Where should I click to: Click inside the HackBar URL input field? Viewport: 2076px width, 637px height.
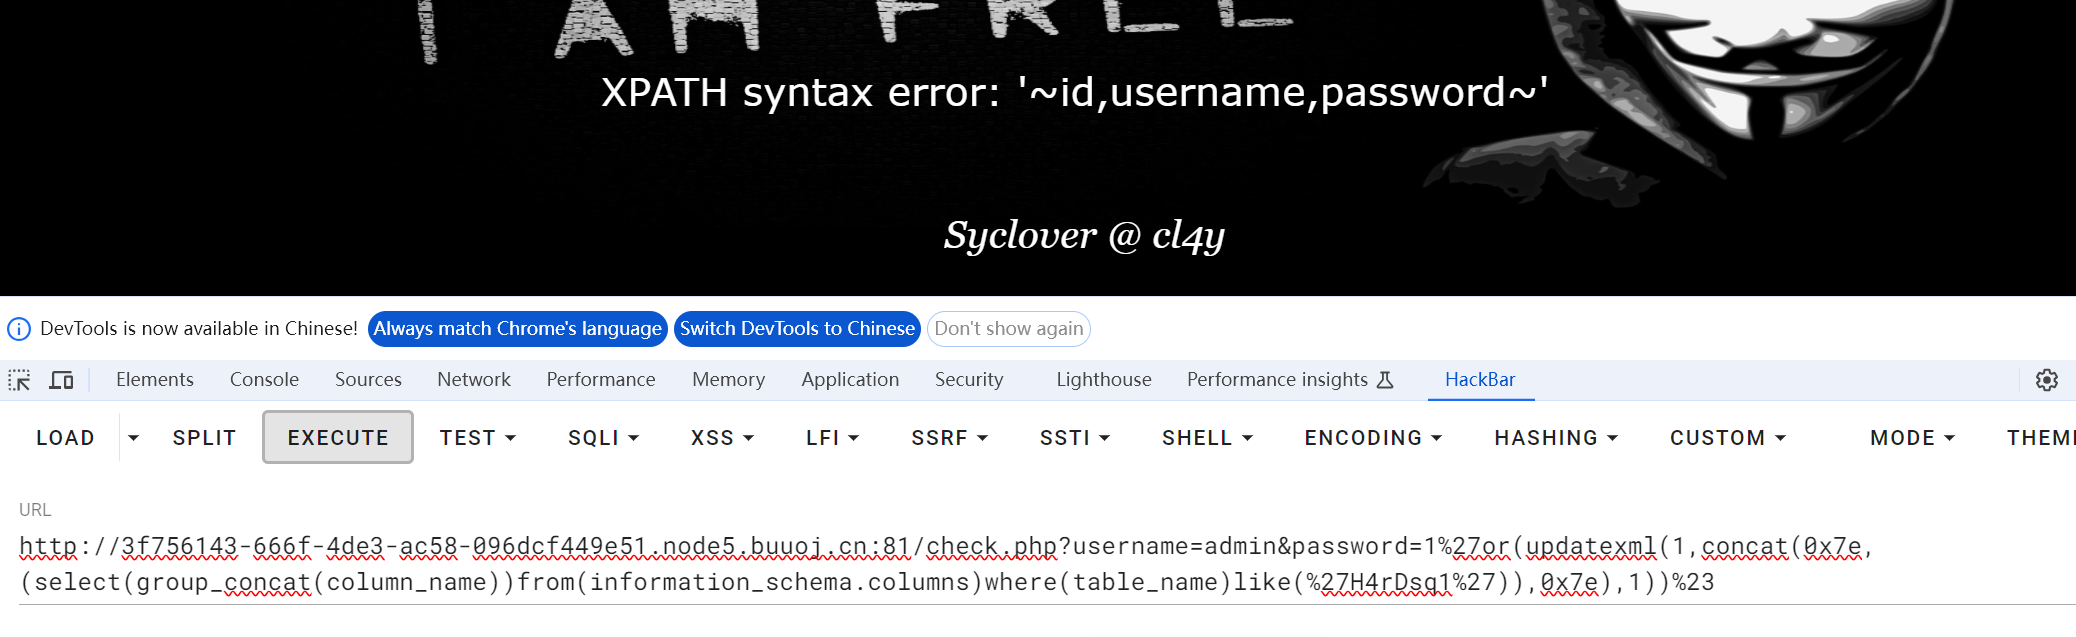(1047, 564)
